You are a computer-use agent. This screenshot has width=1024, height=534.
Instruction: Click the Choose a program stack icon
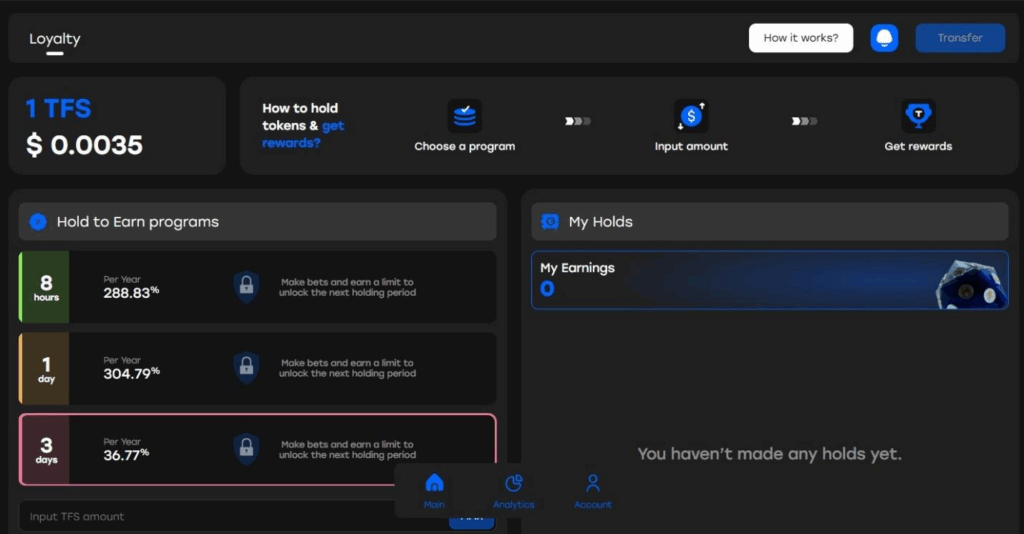pyautogui.click(x=464, y=116)
